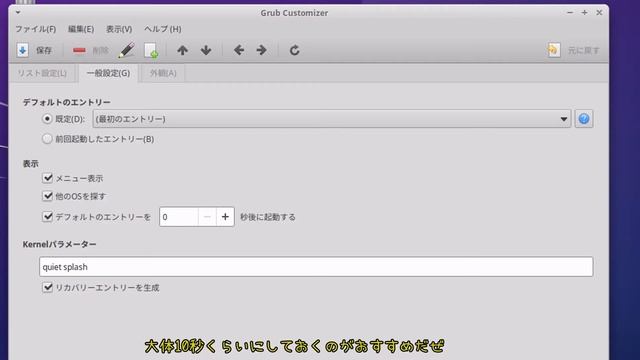Move entry down with down arrow

click(x=206, y=50)
